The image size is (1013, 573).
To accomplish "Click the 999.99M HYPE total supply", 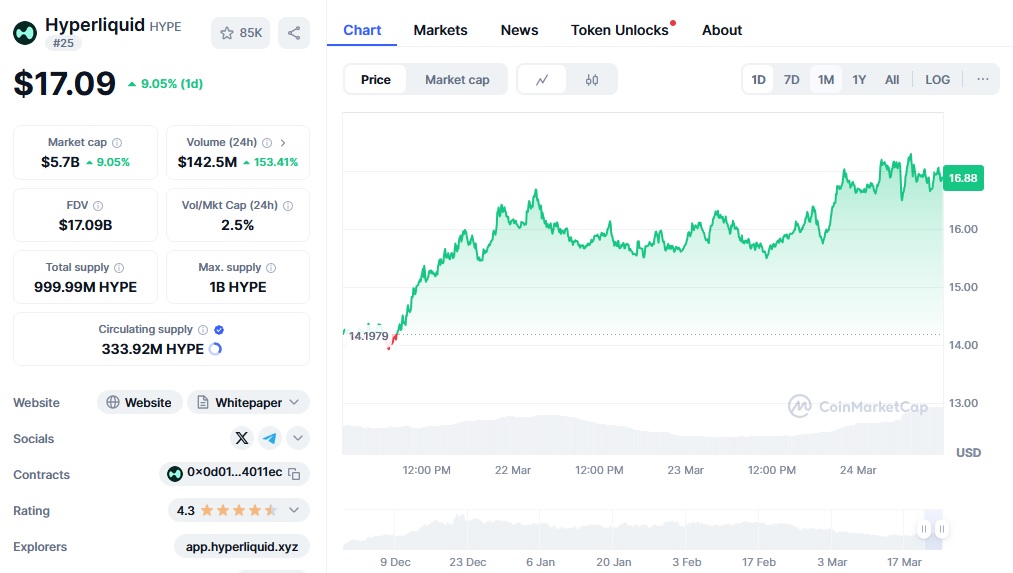I will point(85,287).
